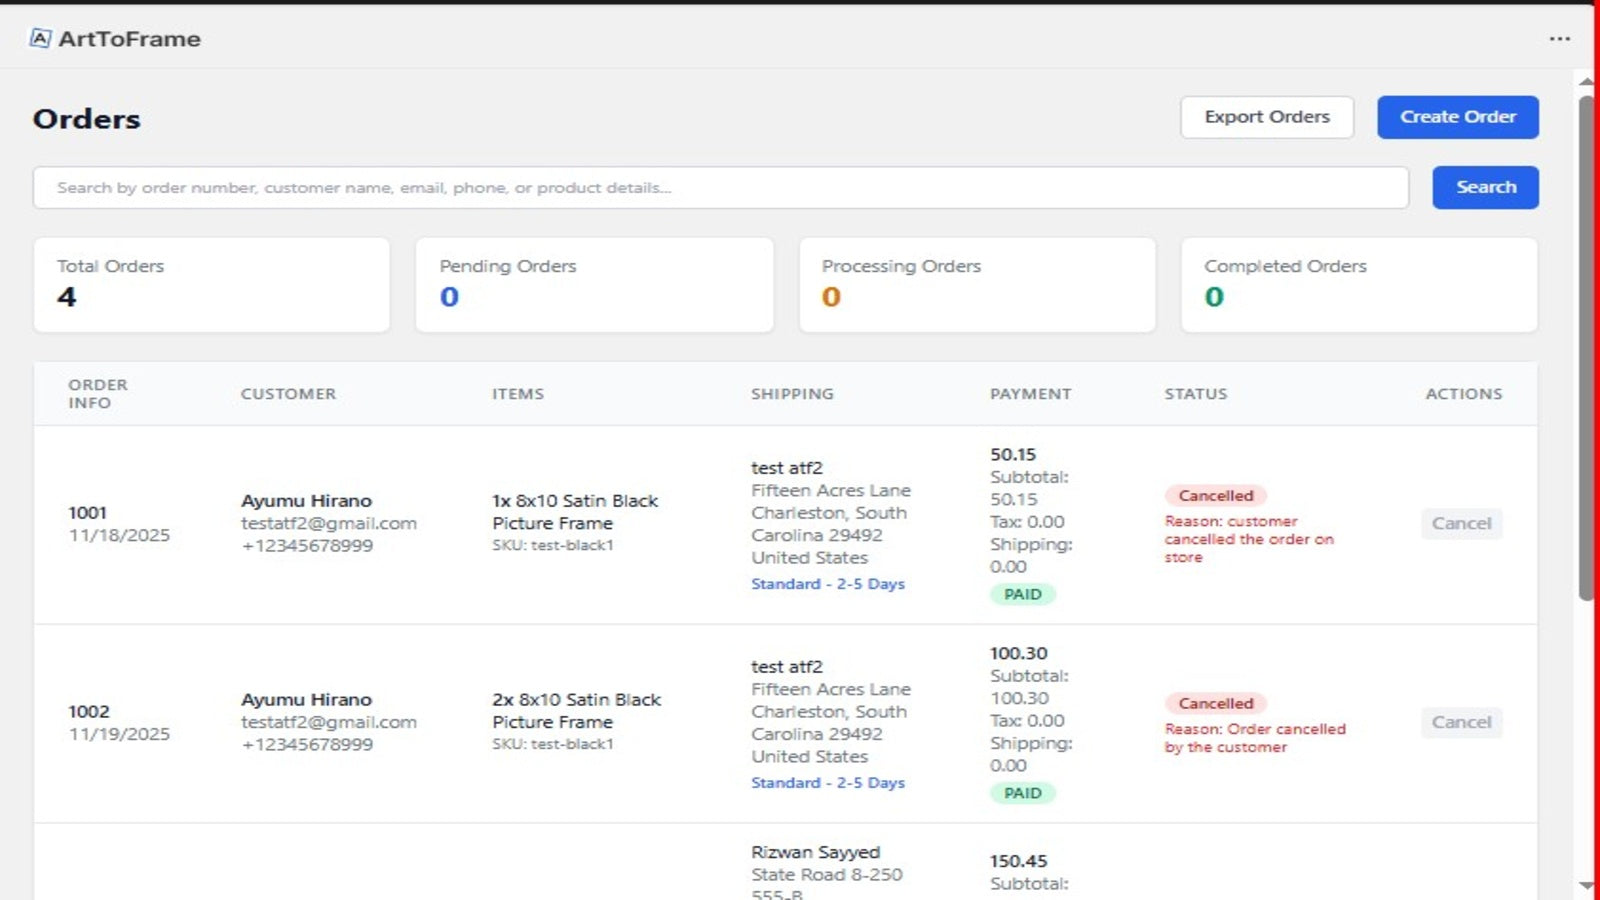Click the PAID badge for order 1001
Image resolution: width=1600 pixels, height=900 pixels.
pos(1022,595)
